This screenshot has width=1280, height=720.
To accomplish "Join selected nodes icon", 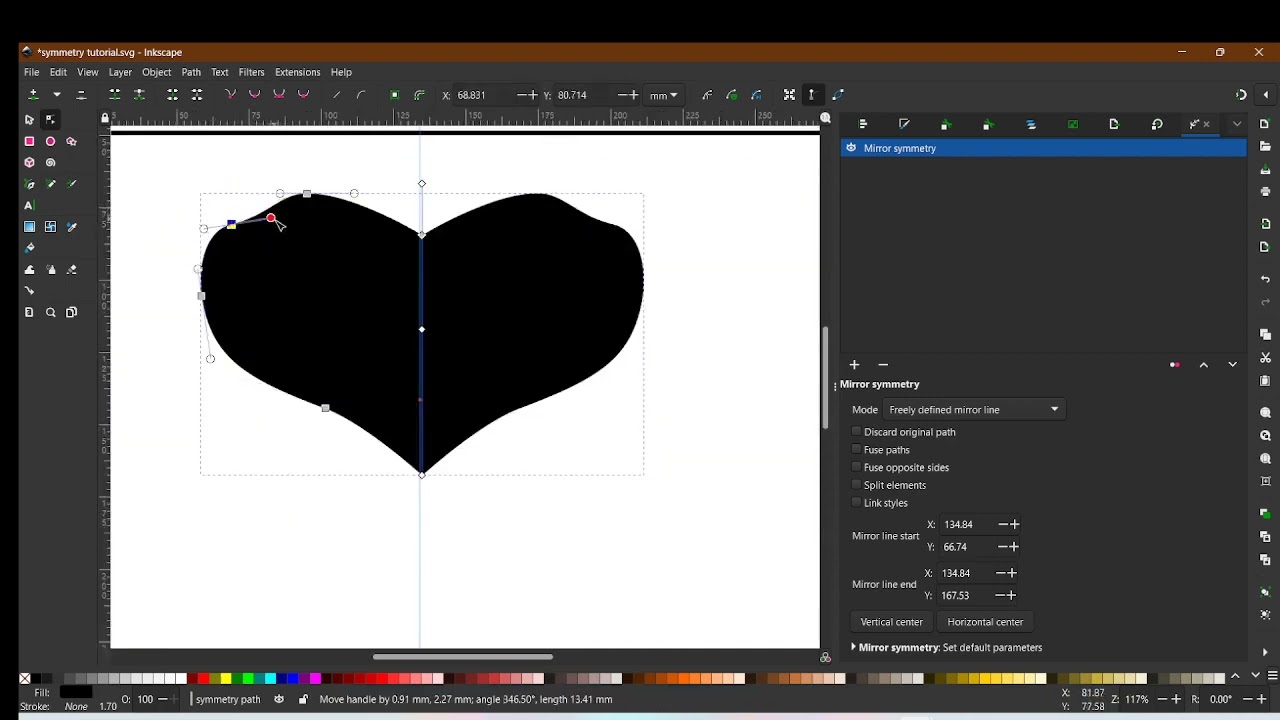I will 115,95.
